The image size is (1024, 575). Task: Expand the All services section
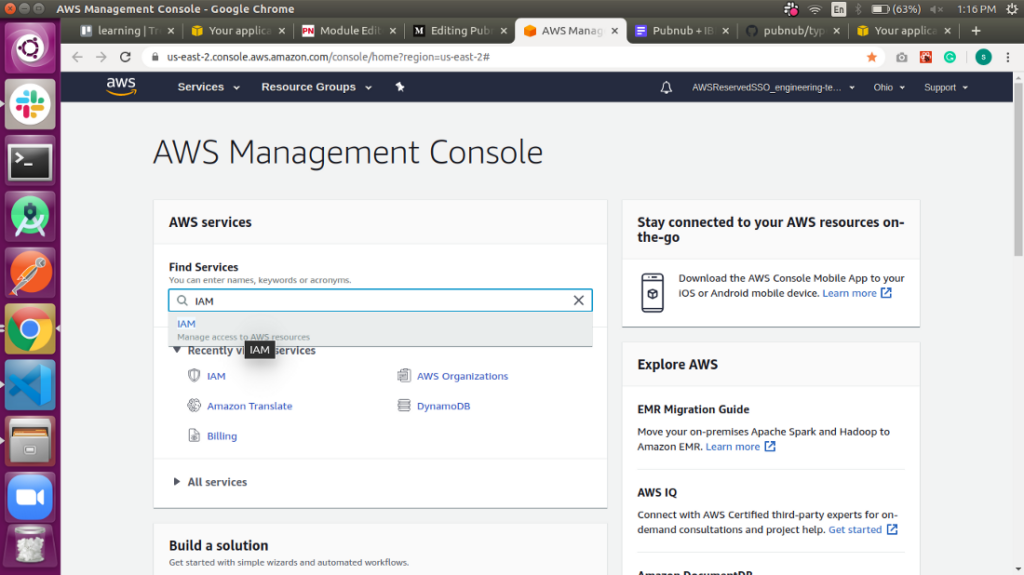(210, 482)
